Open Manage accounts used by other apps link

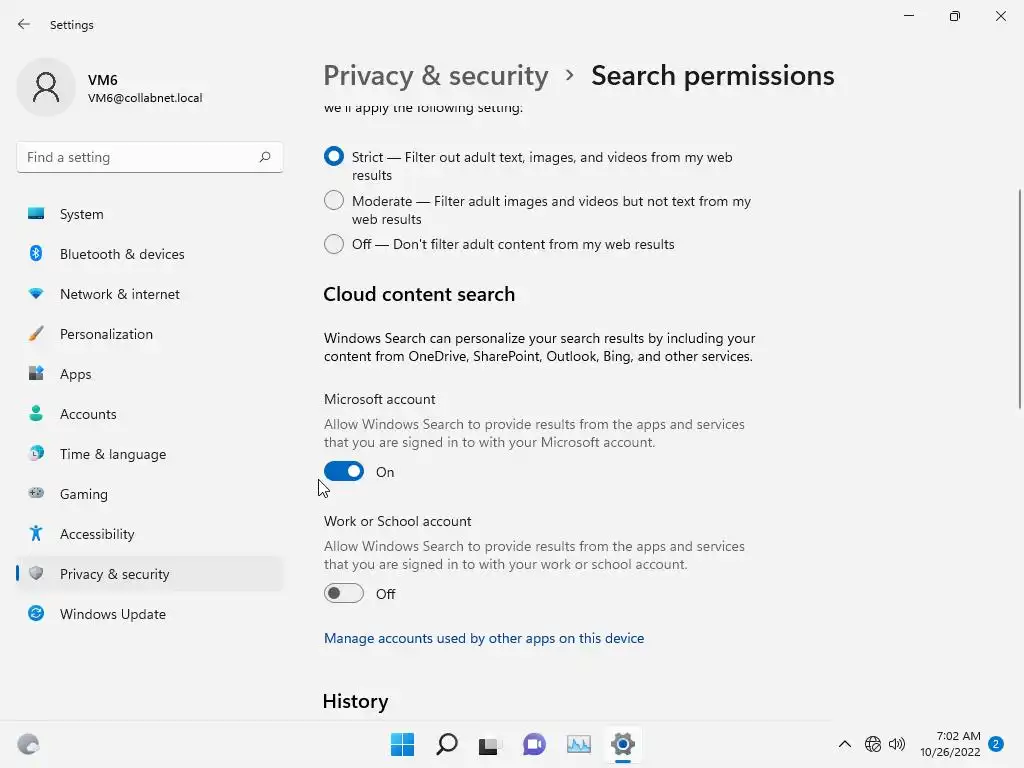click(484, 638)
